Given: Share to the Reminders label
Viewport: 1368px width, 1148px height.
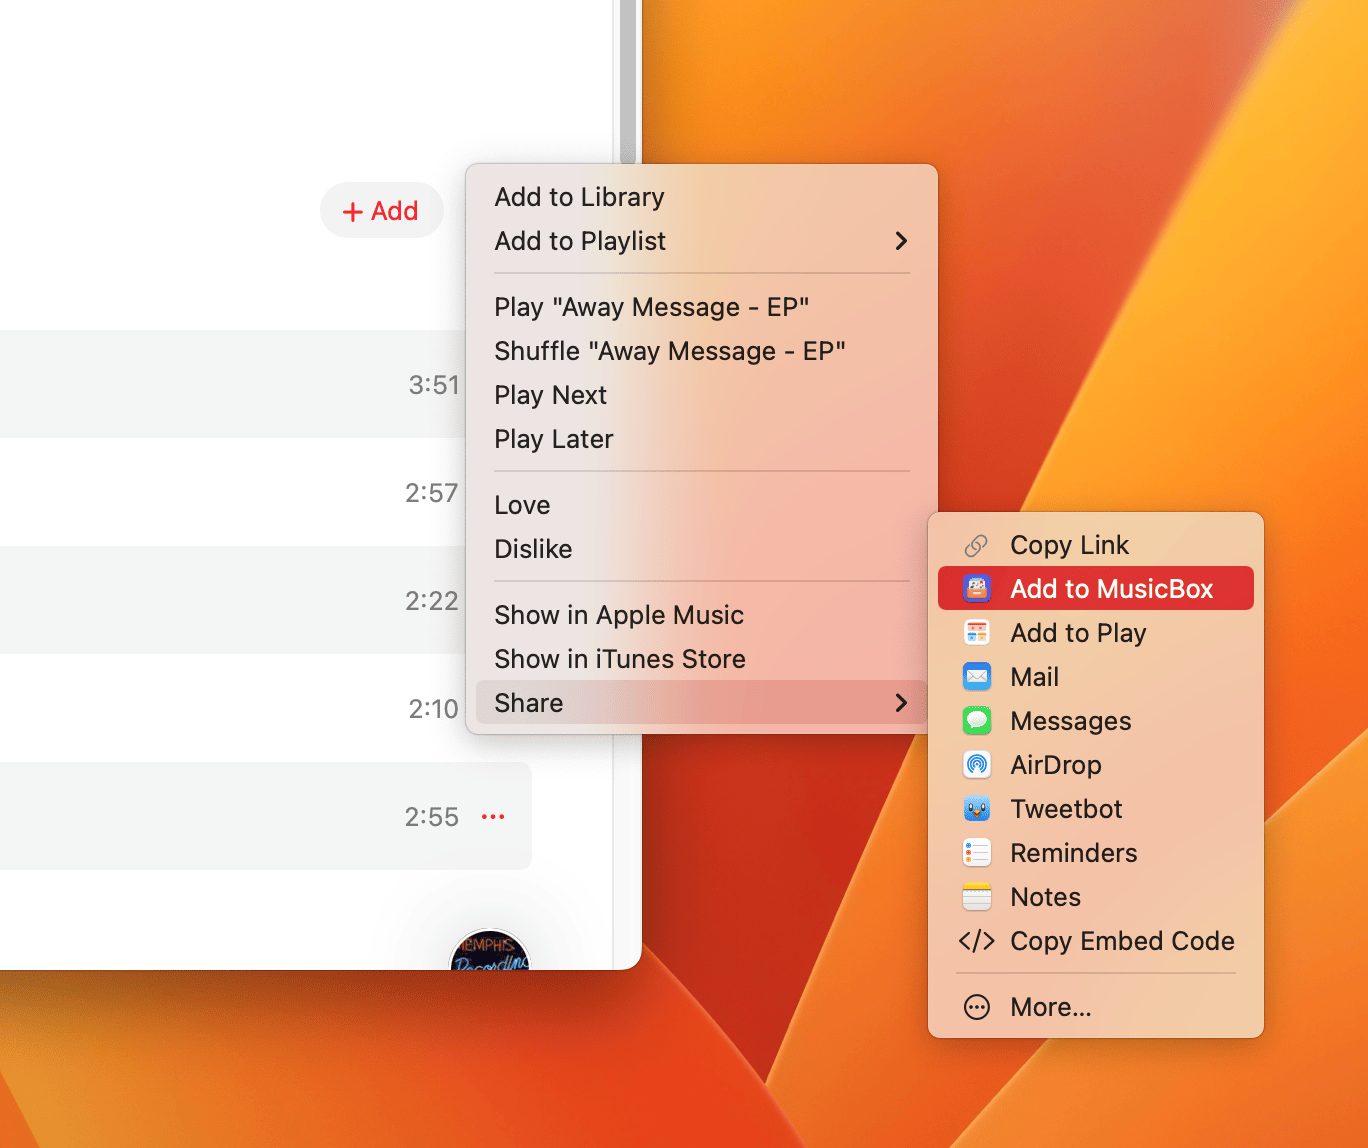Looking at the screenshot, I should 1074,853.
